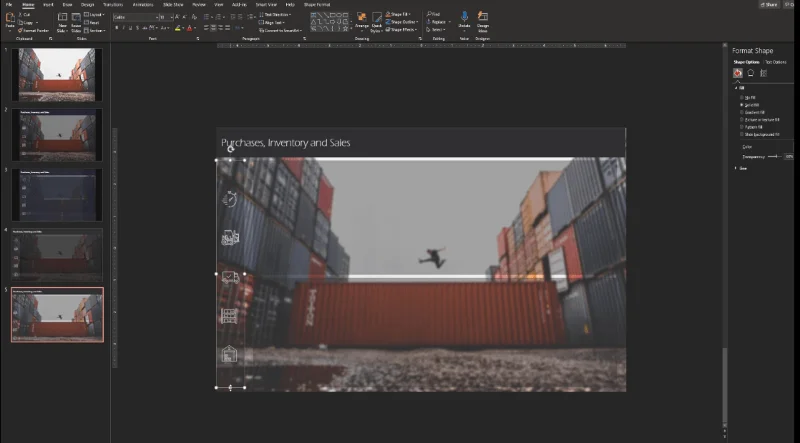Click the red font color icon
The image size is (800, 443).
pos(189,28)
